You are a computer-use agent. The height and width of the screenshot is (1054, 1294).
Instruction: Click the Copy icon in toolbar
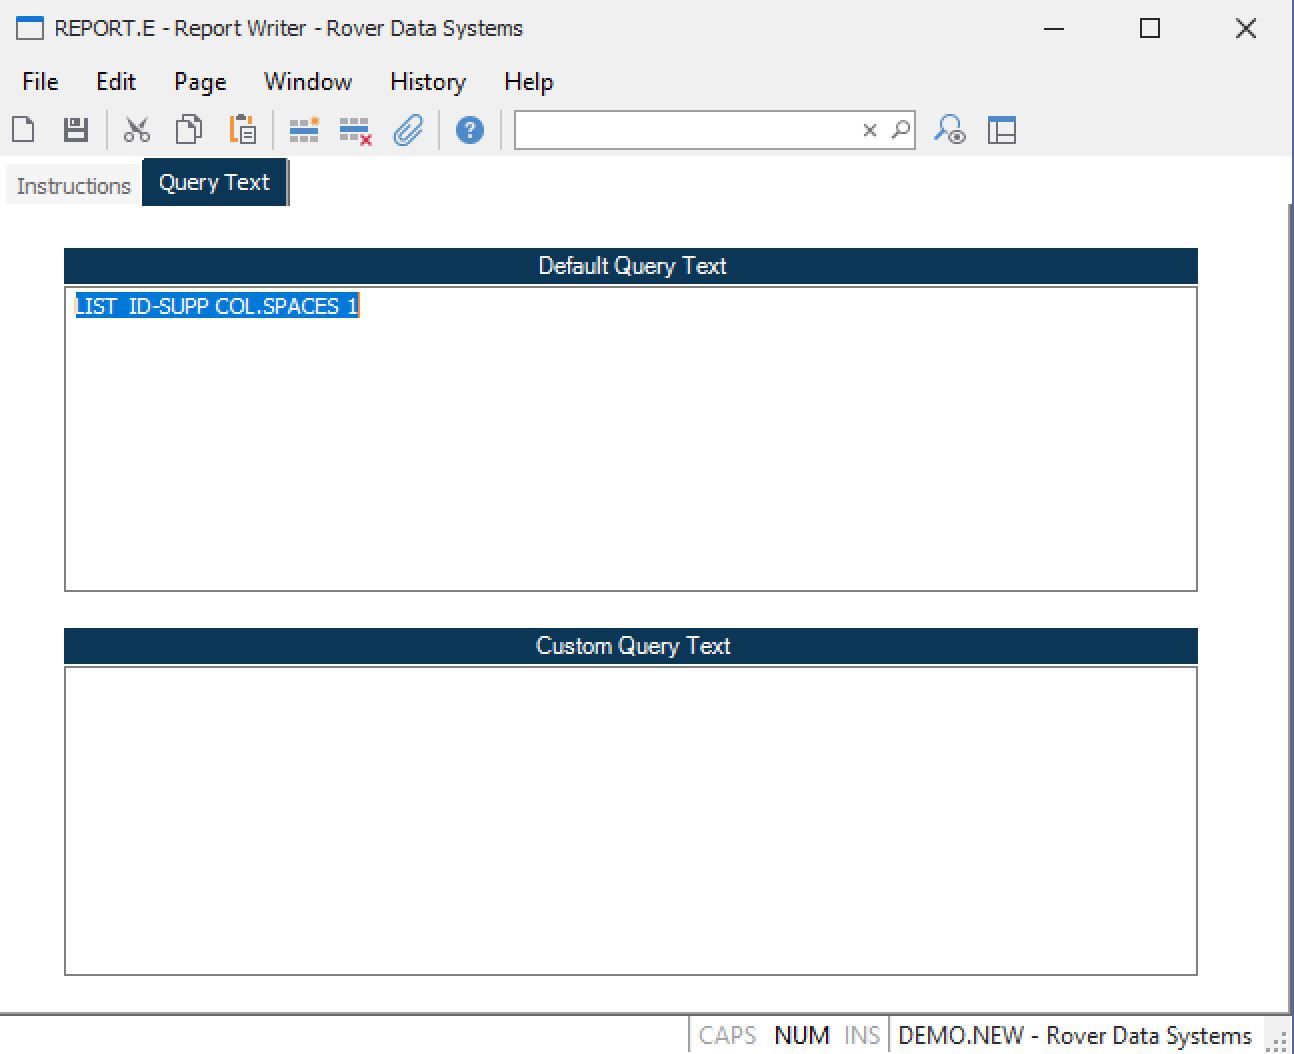point(189,130)
